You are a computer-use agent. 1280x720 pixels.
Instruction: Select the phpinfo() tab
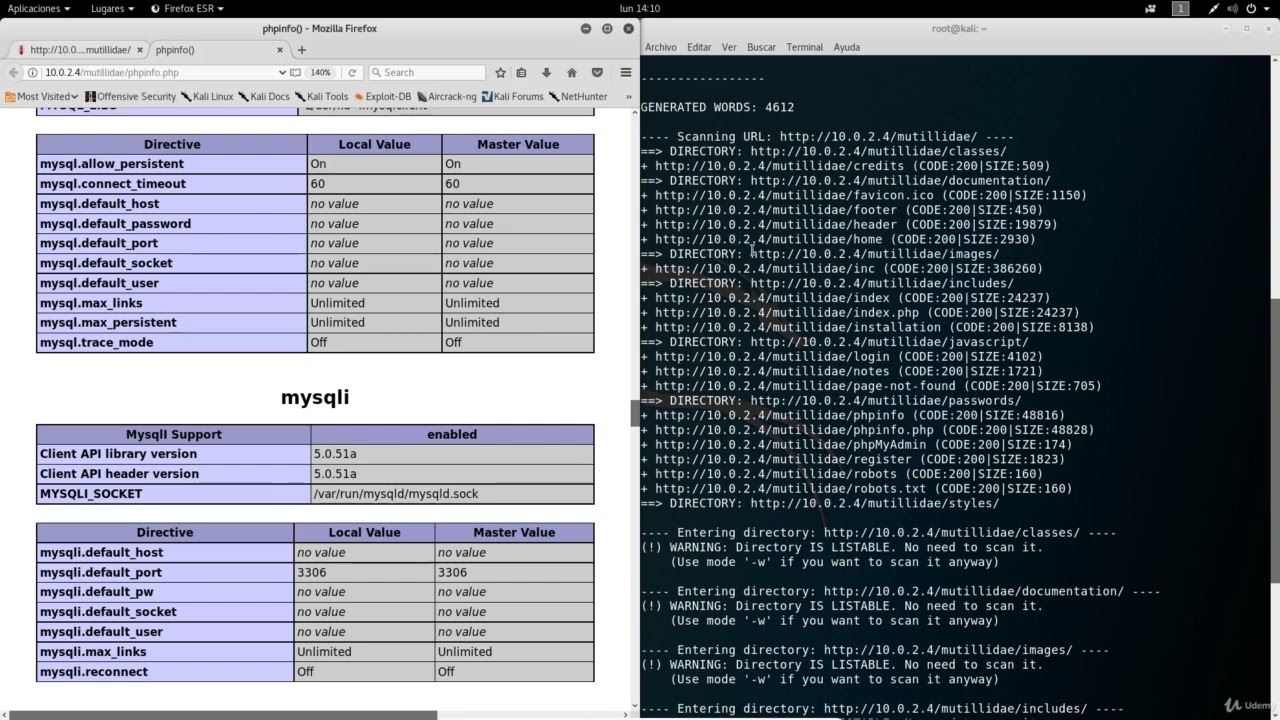220,49
